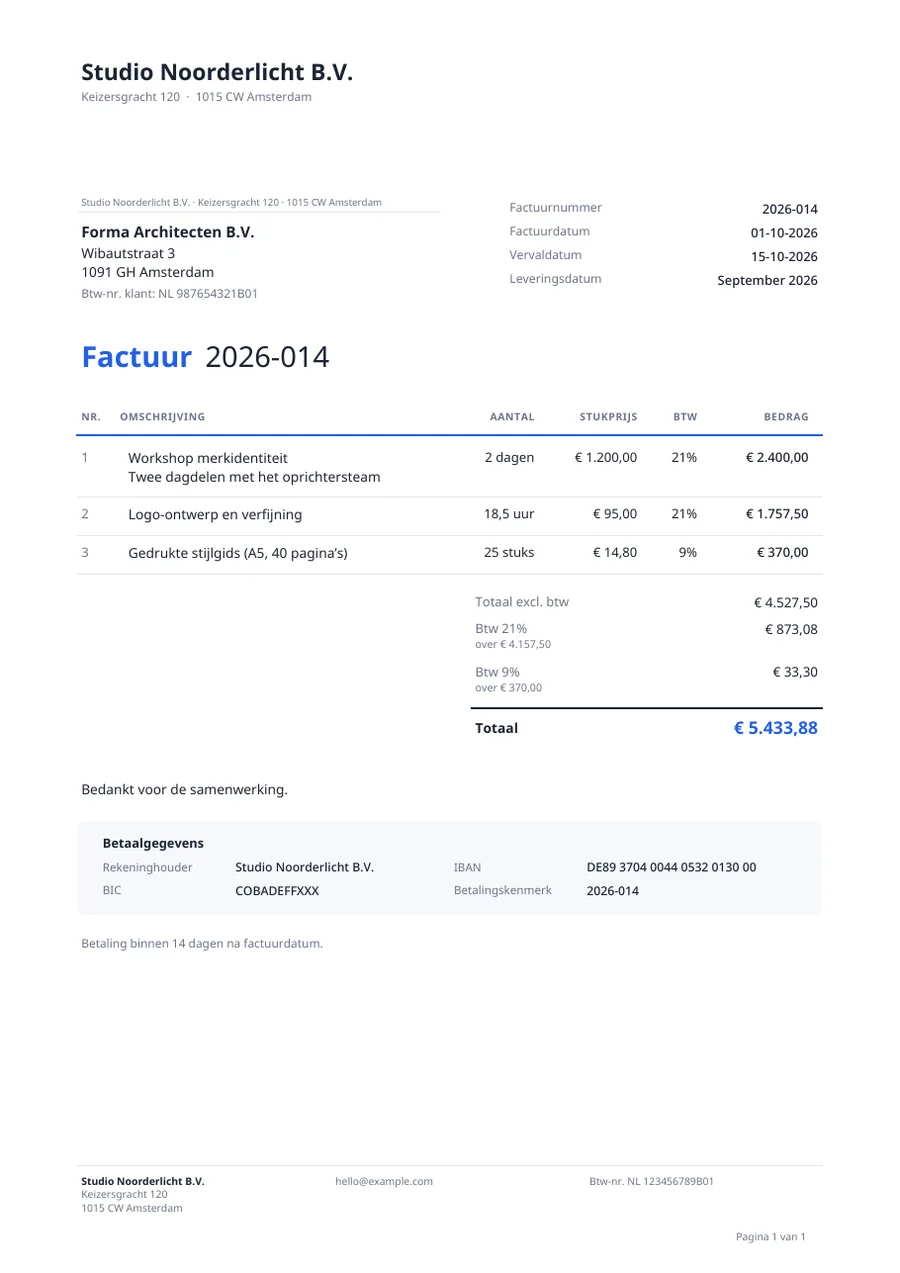
Task: Click the 'Gedrukte stijlgids (A5, 40 pagina's)' description
Action: [238, 553]
